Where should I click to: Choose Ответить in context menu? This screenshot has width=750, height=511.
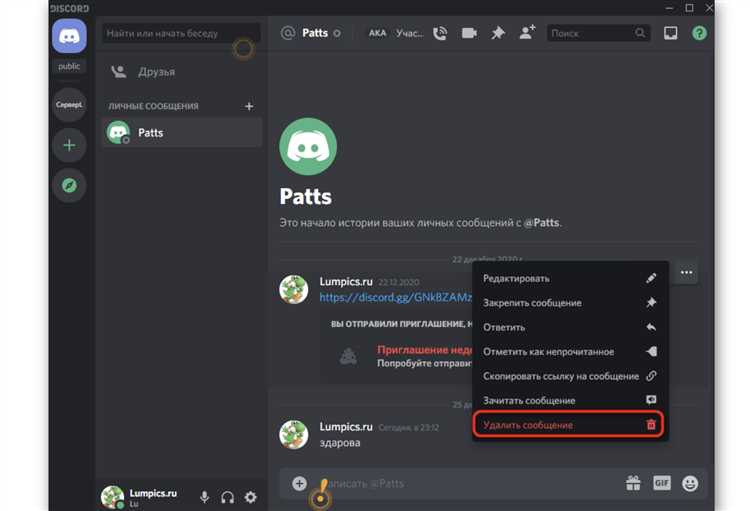click(x=569, y=327)
